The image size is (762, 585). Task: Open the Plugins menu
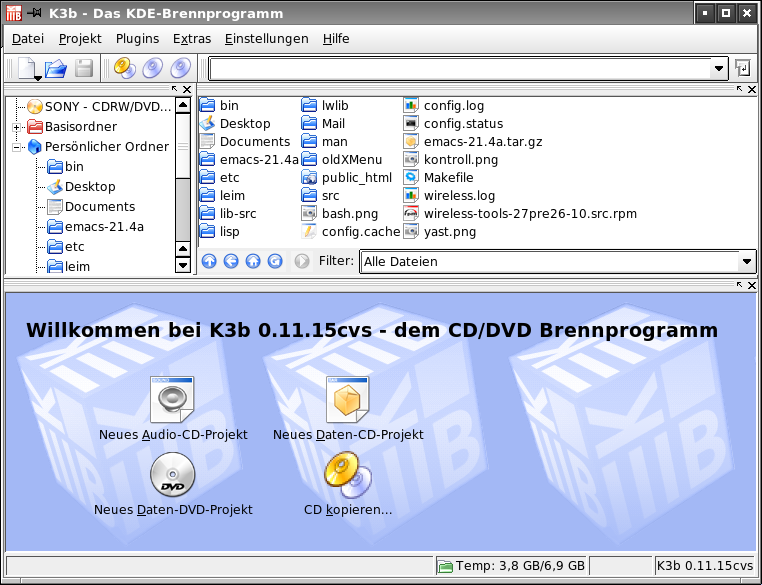(x=137, y=38)
